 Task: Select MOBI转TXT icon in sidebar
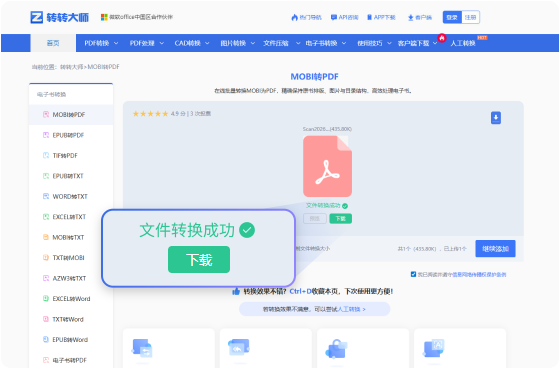point(46,237)
